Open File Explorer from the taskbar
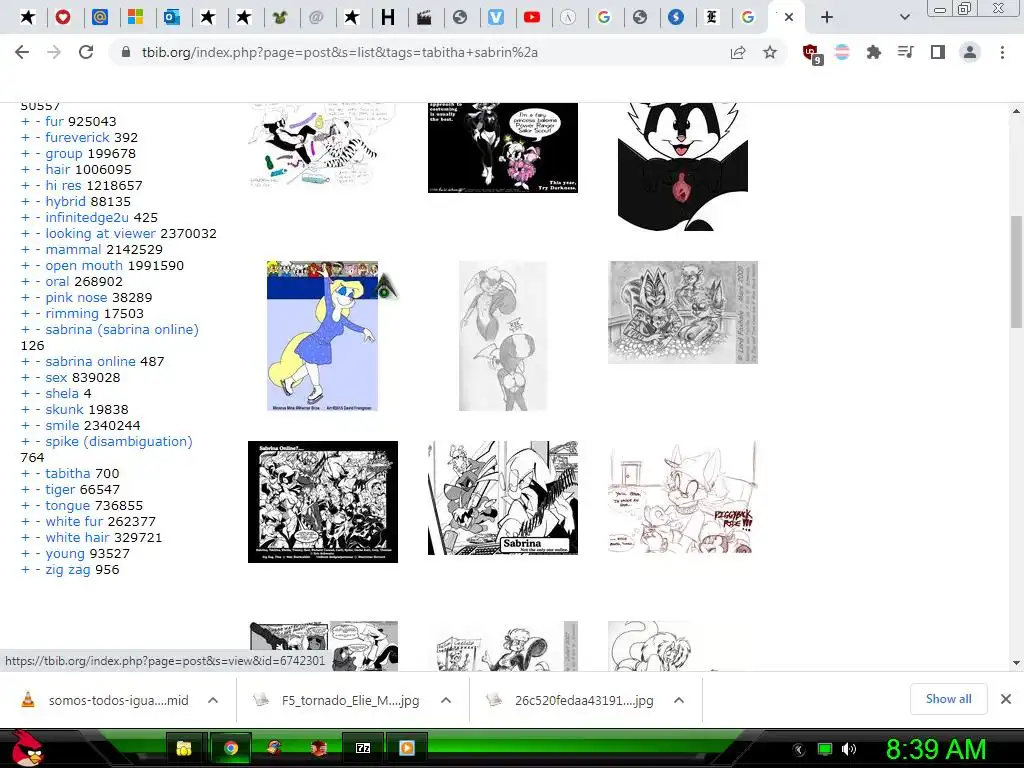The image size is (1024, 768). coord(185,748)
